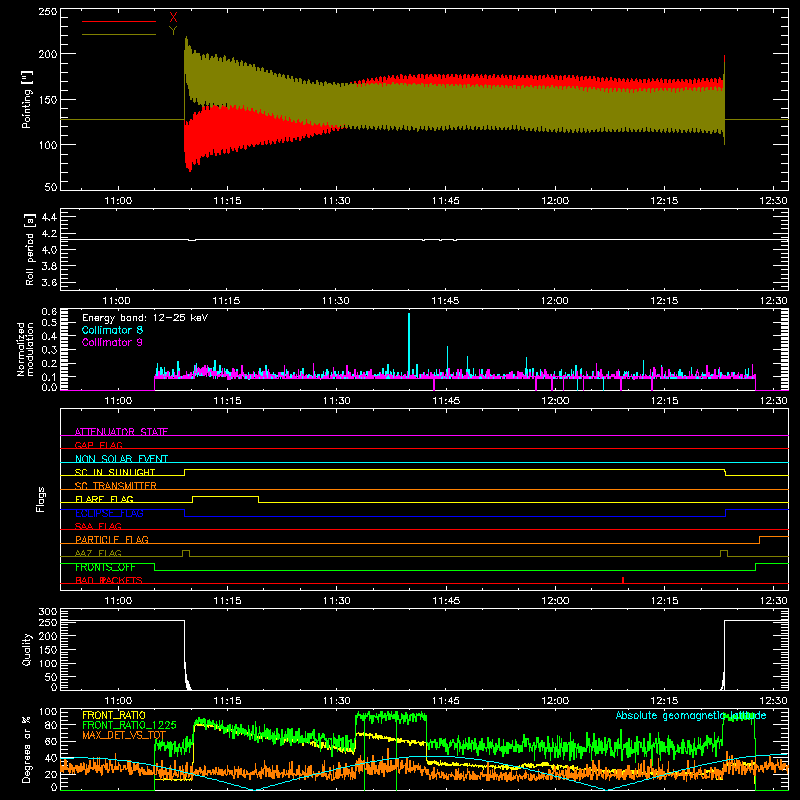Click the red BAD_PACKETS tick mark
This screenshot has height=800, width=800.
tap(623, 580)
